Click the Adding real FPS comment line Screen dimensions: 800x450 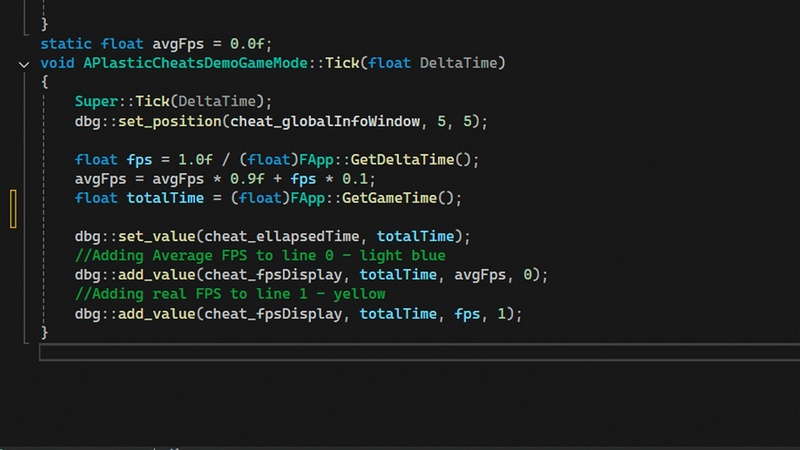(230, 294)
